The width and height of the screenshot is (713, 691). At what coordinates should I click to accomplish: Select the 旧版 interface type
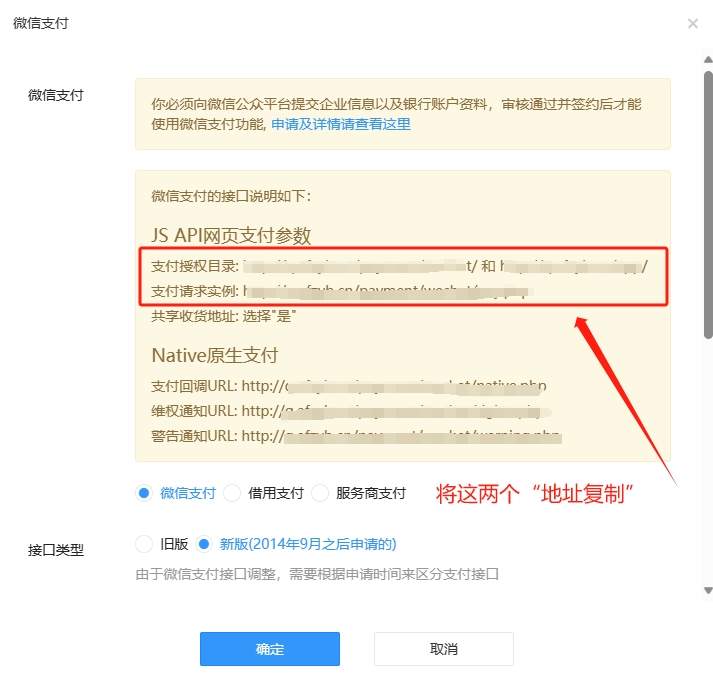[144, 544]
